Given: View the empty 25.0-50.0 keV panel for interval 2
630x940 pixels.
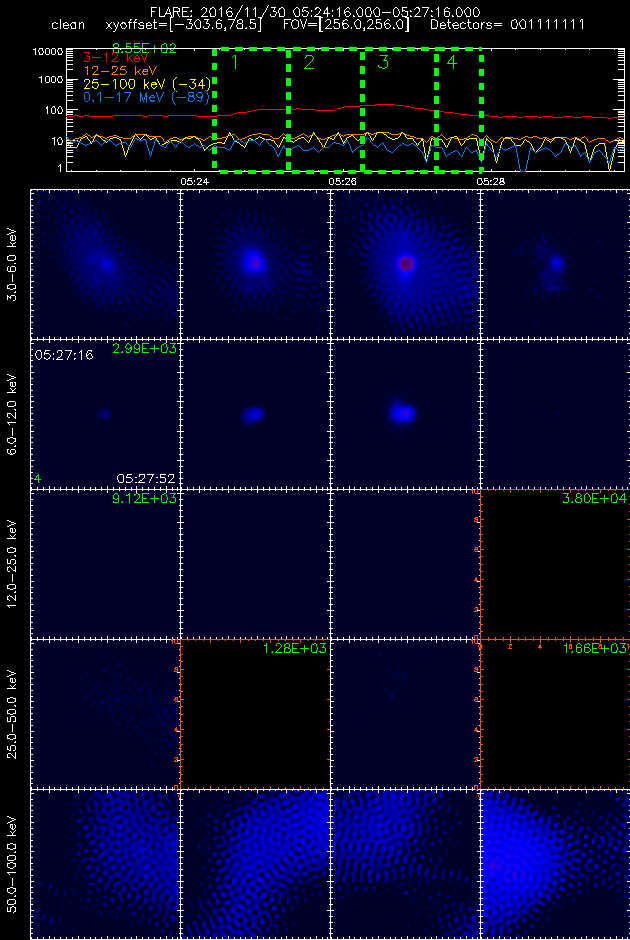Looking at the screenshot, I should 255,714.
